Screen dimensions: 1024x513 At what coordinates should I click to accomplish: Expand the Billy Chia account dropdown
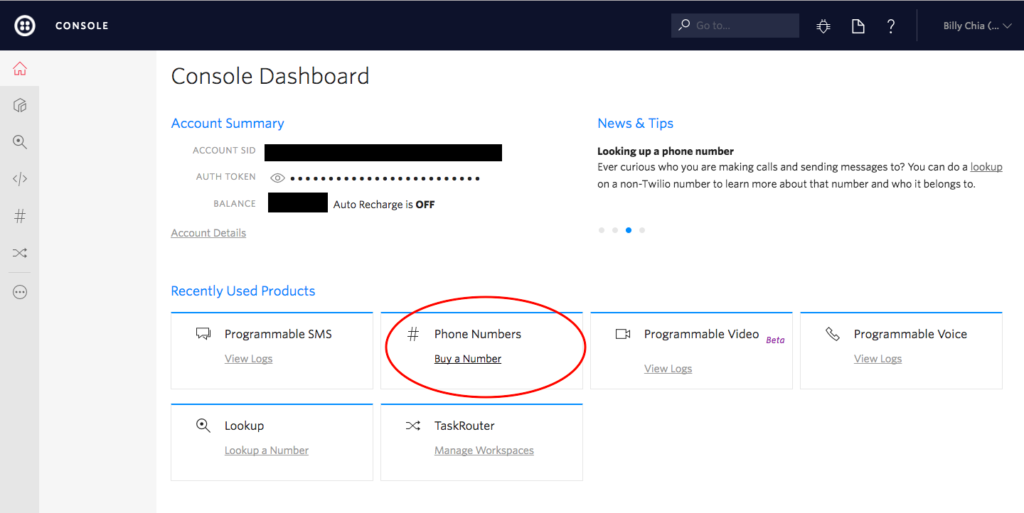977,26
